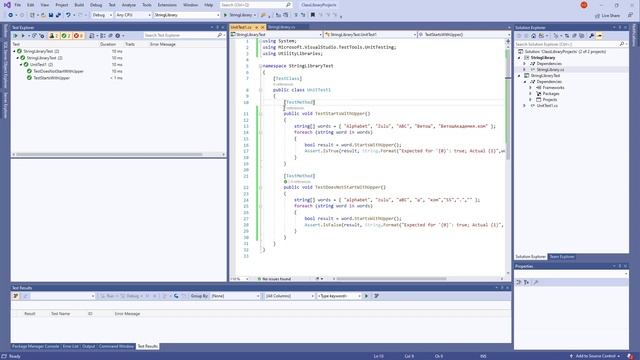Toggle the failed tests filter in Test Explorer
The width and height of the screenshot is (640, 360).
(x=78, y=36)
